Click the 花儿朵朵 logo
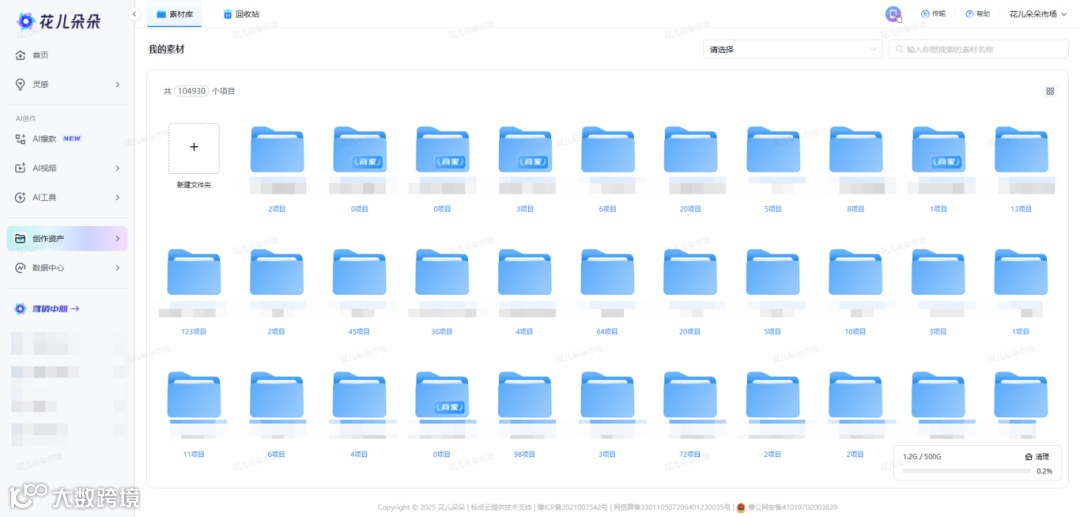 pos(59,21)
